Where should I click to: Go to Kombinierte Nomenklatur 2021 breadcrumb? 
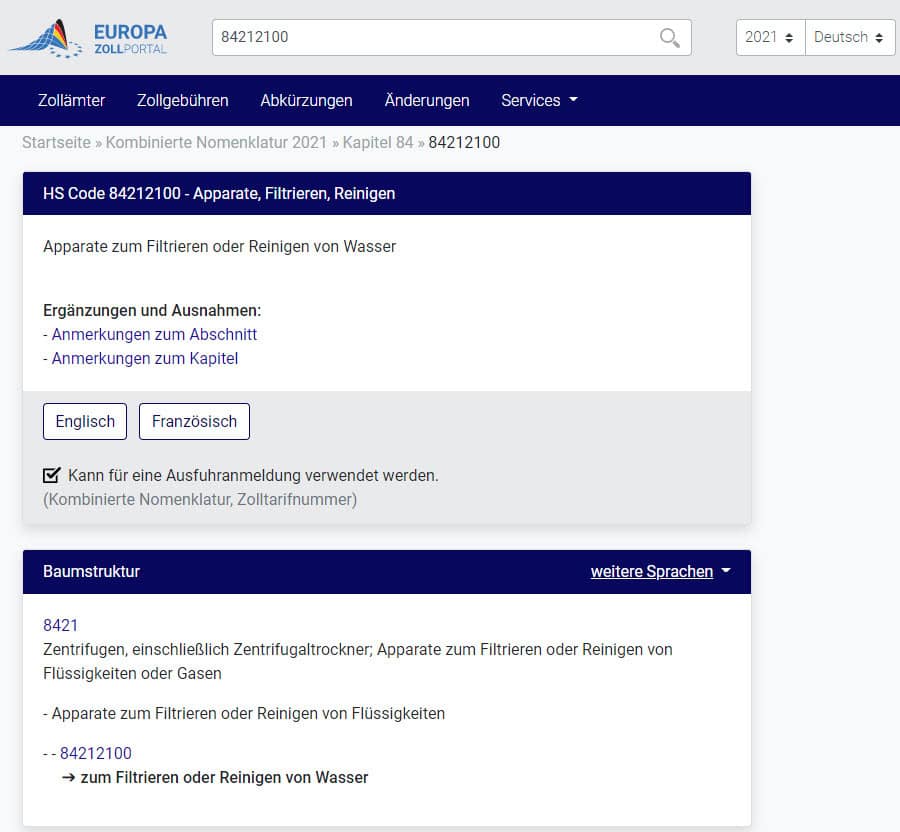point(216,142)
